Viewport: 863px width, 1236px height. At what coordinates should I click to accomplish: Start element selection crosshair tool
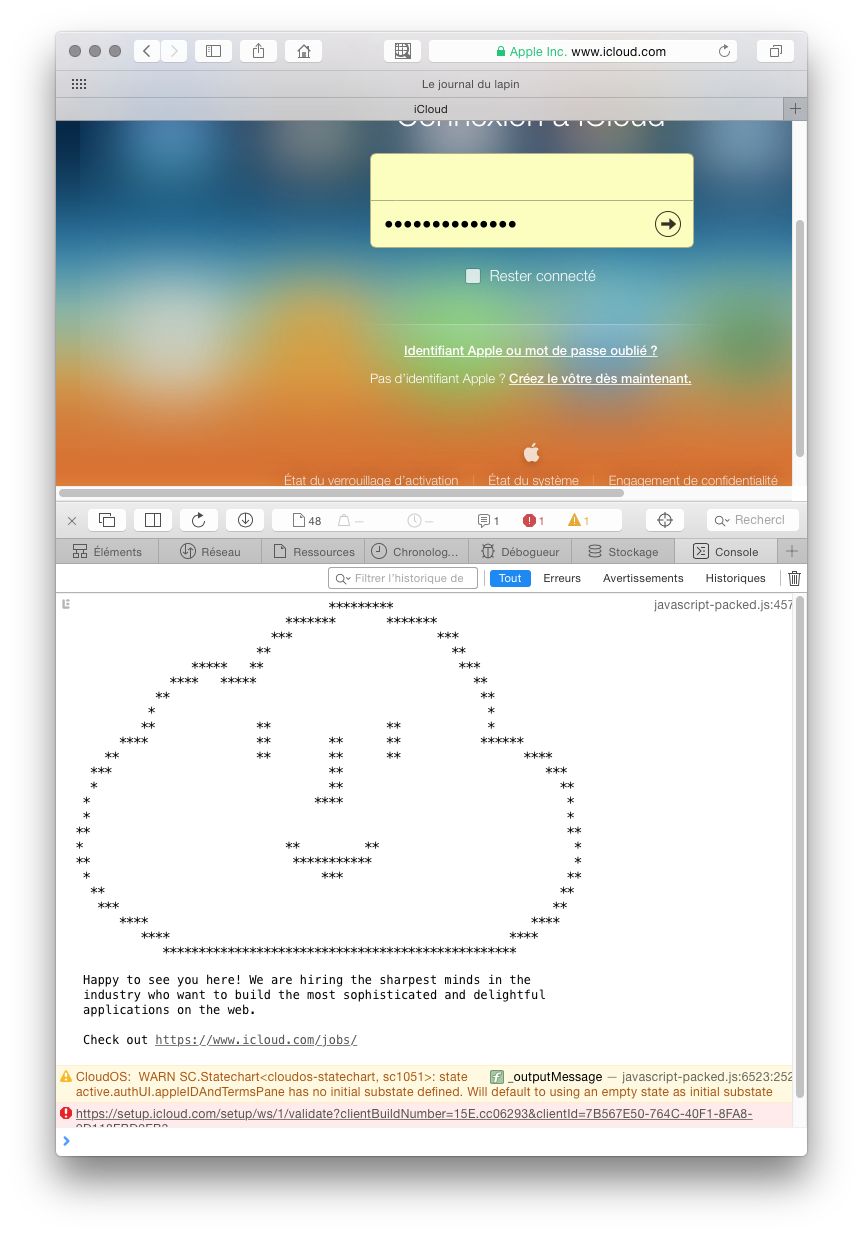(664, 520)
